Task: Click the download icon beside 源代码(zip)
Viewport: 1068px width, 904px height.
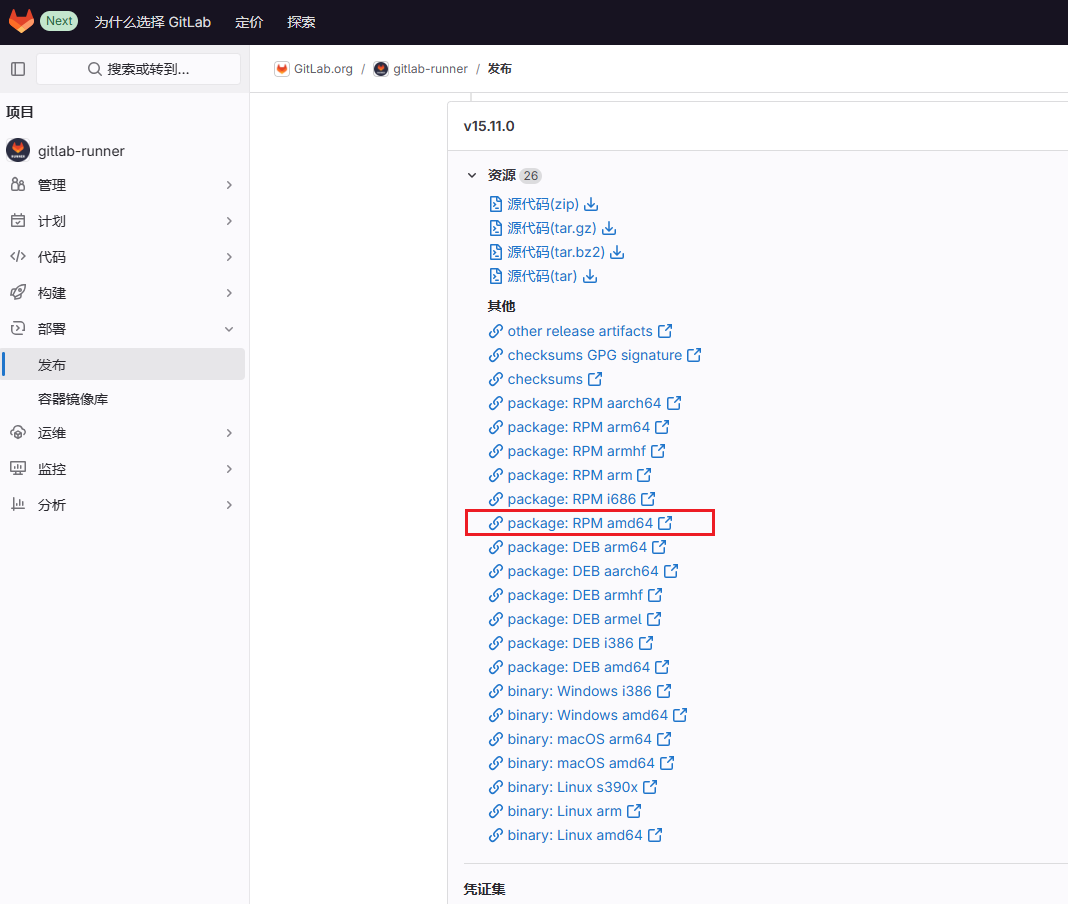Action: click(591, 204)
